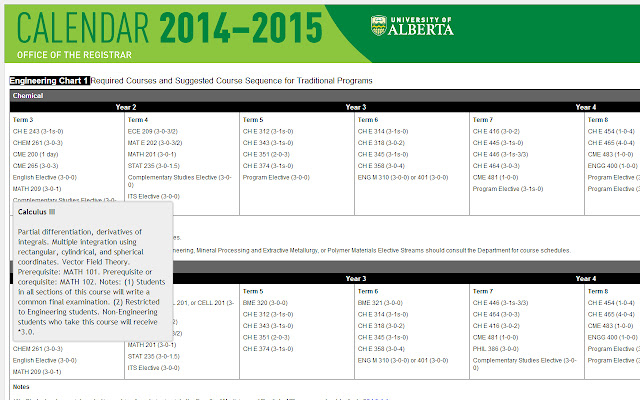Click Complementary Studies Elective in Chemical Term 4

pos(180,181)
